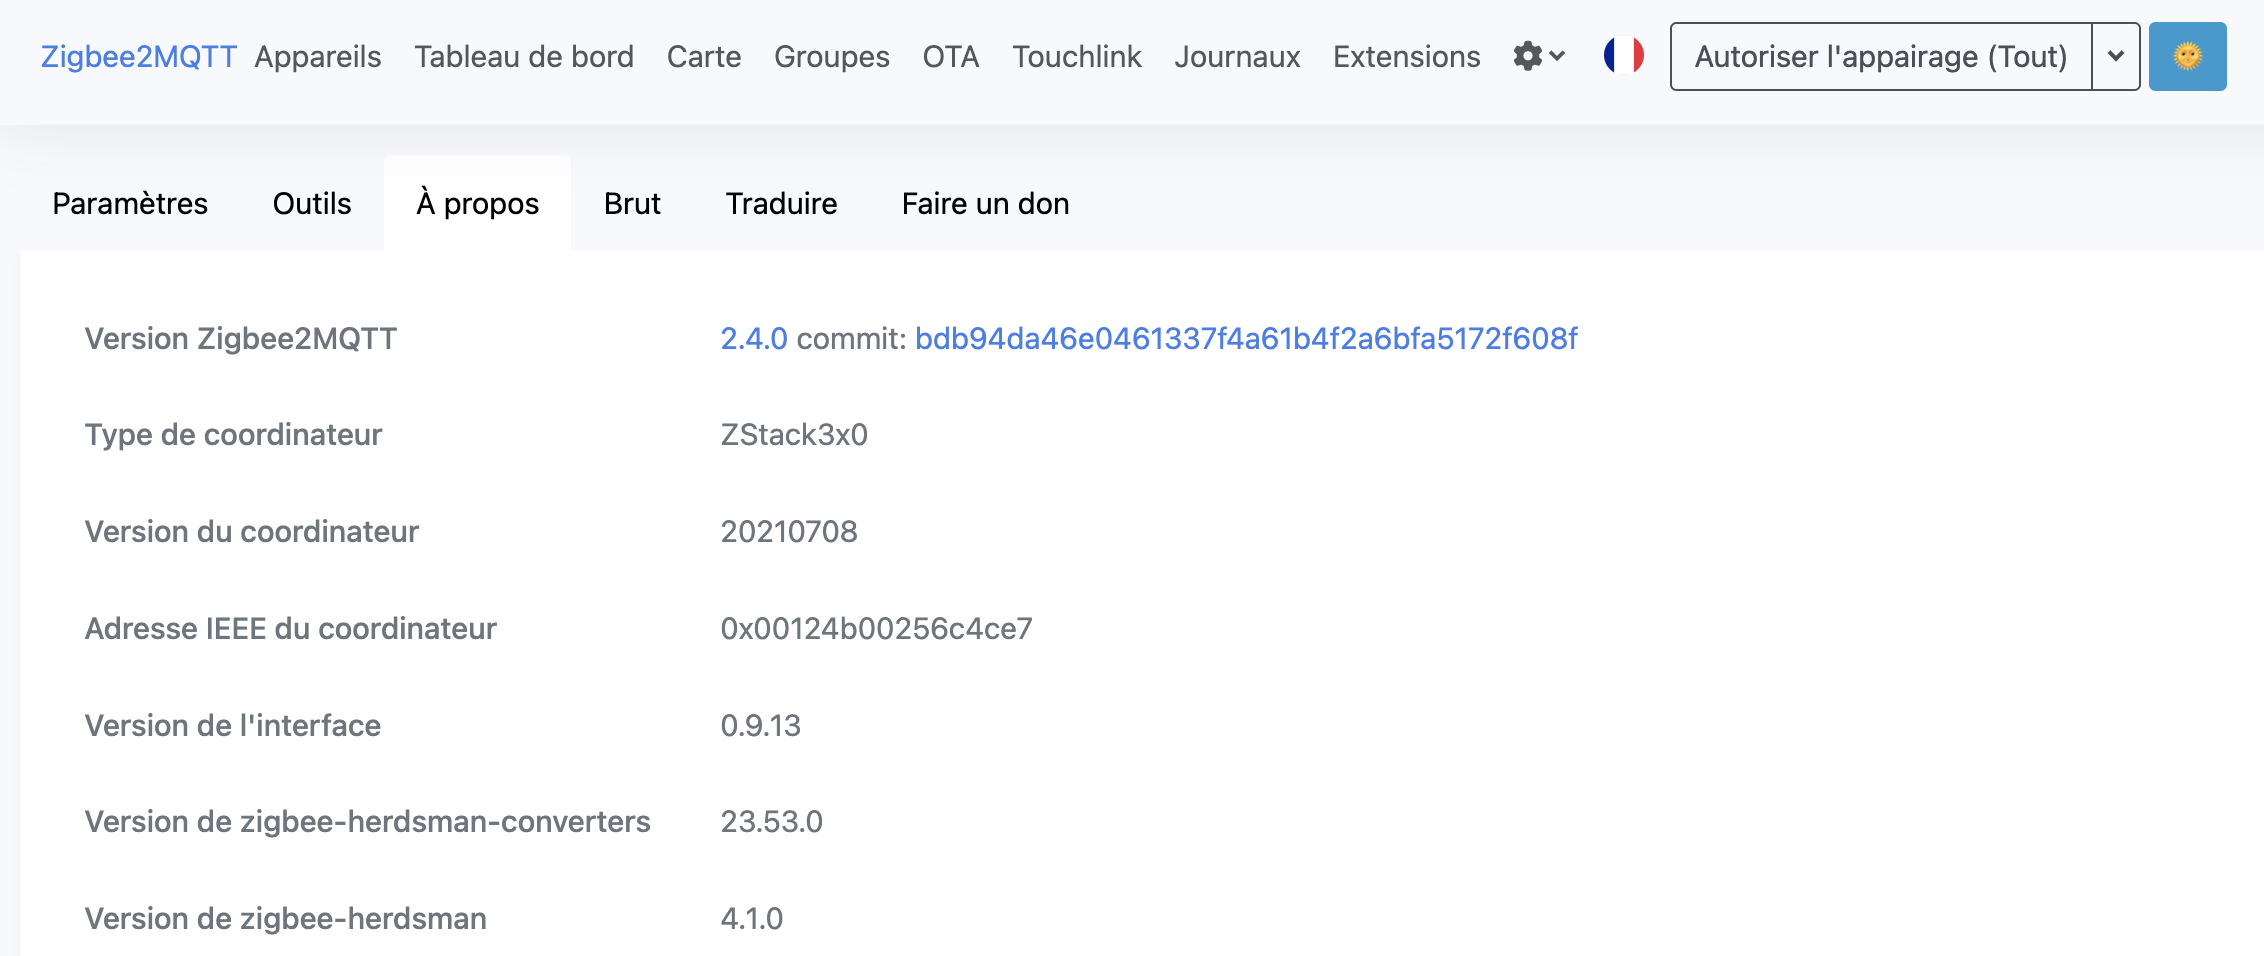Image resolution: width=2264 pixels, height=956 pixels.
Task: Click Autoriser l'appairage (Tout) button
Action: click(x=1881, y=56)
